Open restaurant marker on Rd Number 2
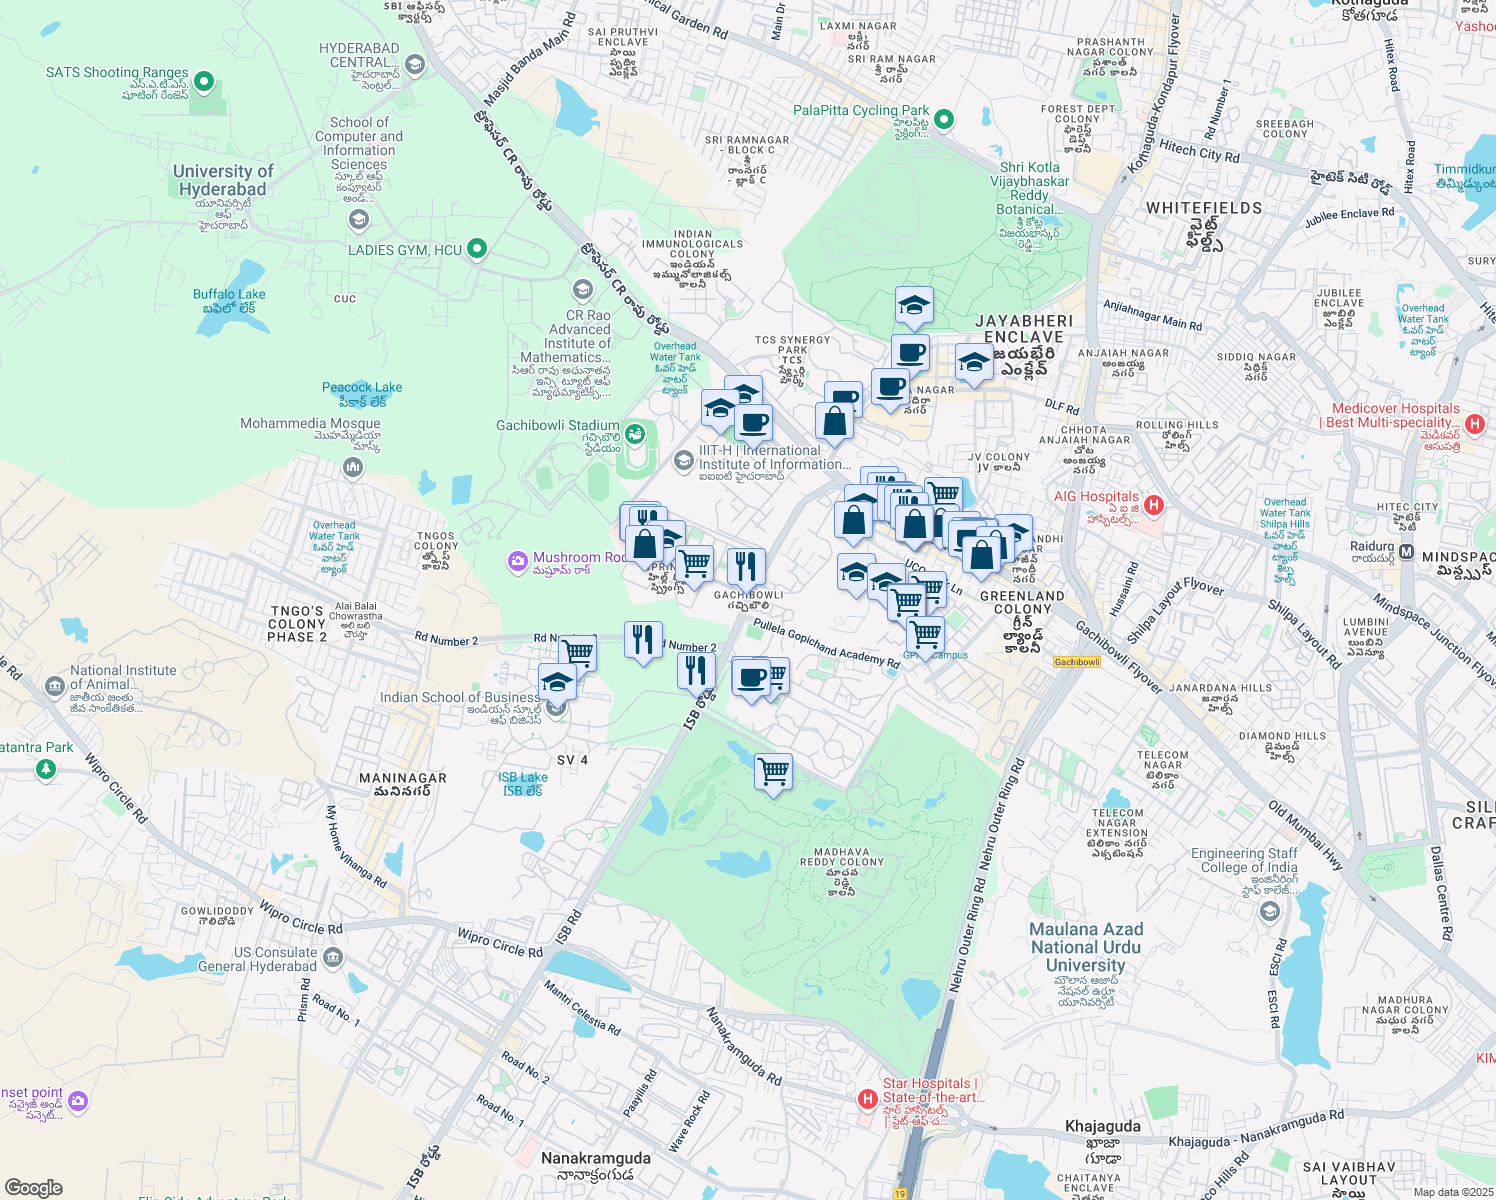Image resolution: width=1496 pixels, height=1200 pixels. (644, 640)
